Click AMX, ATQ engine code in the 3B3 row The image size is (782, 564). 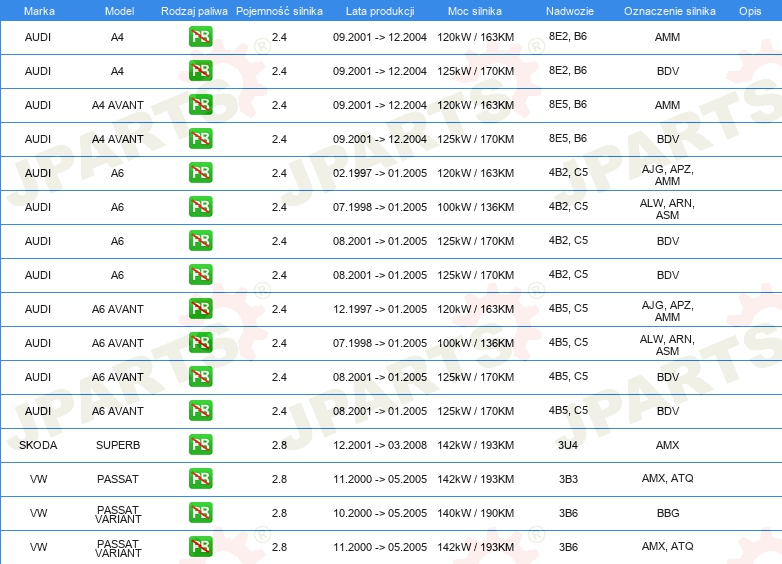tap(667, 478)
